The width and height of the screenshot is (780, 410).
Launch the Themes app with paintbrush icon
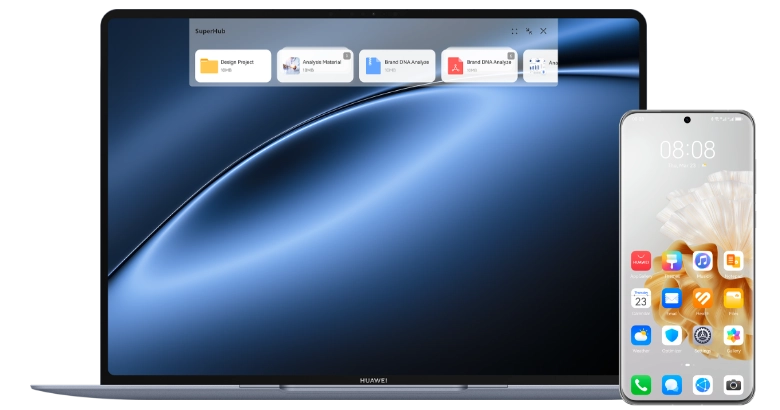[672, 261]
